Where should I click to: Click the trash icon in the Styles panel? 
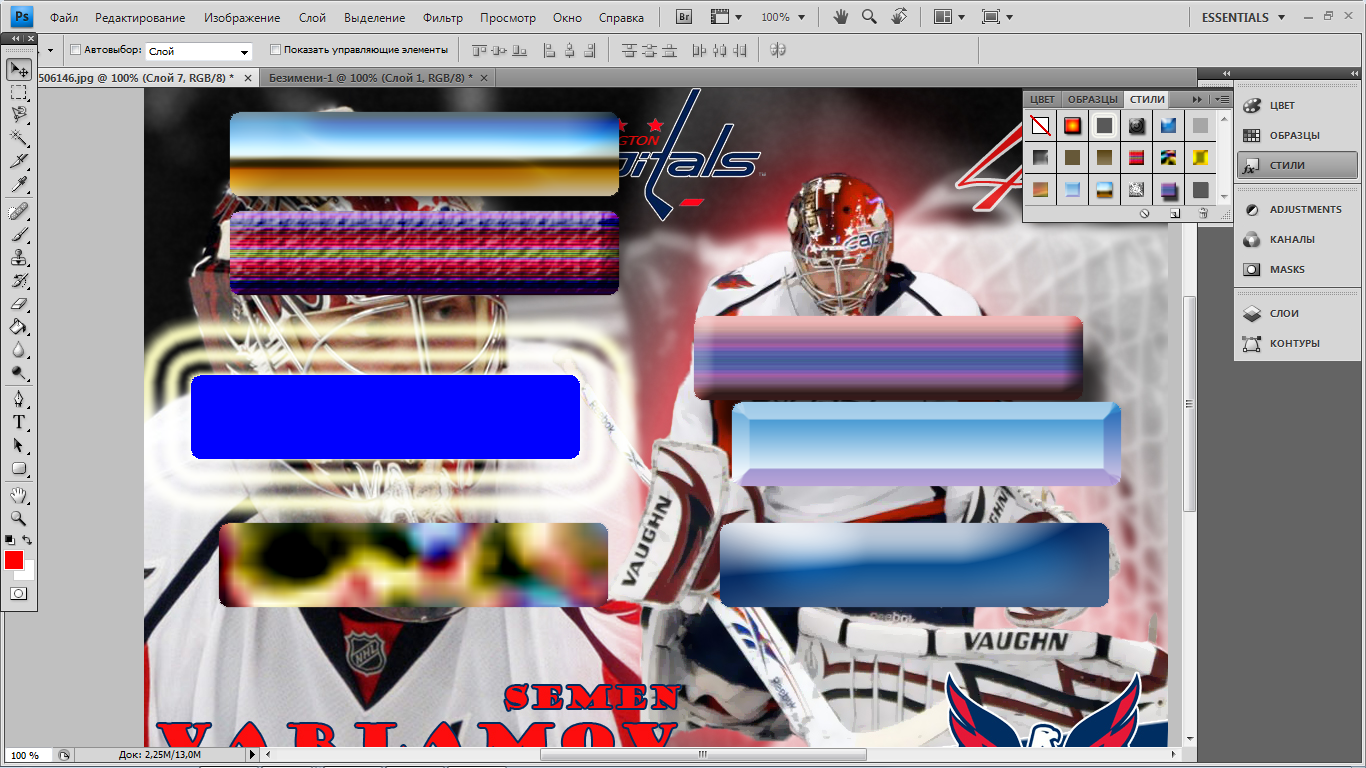1203,213
